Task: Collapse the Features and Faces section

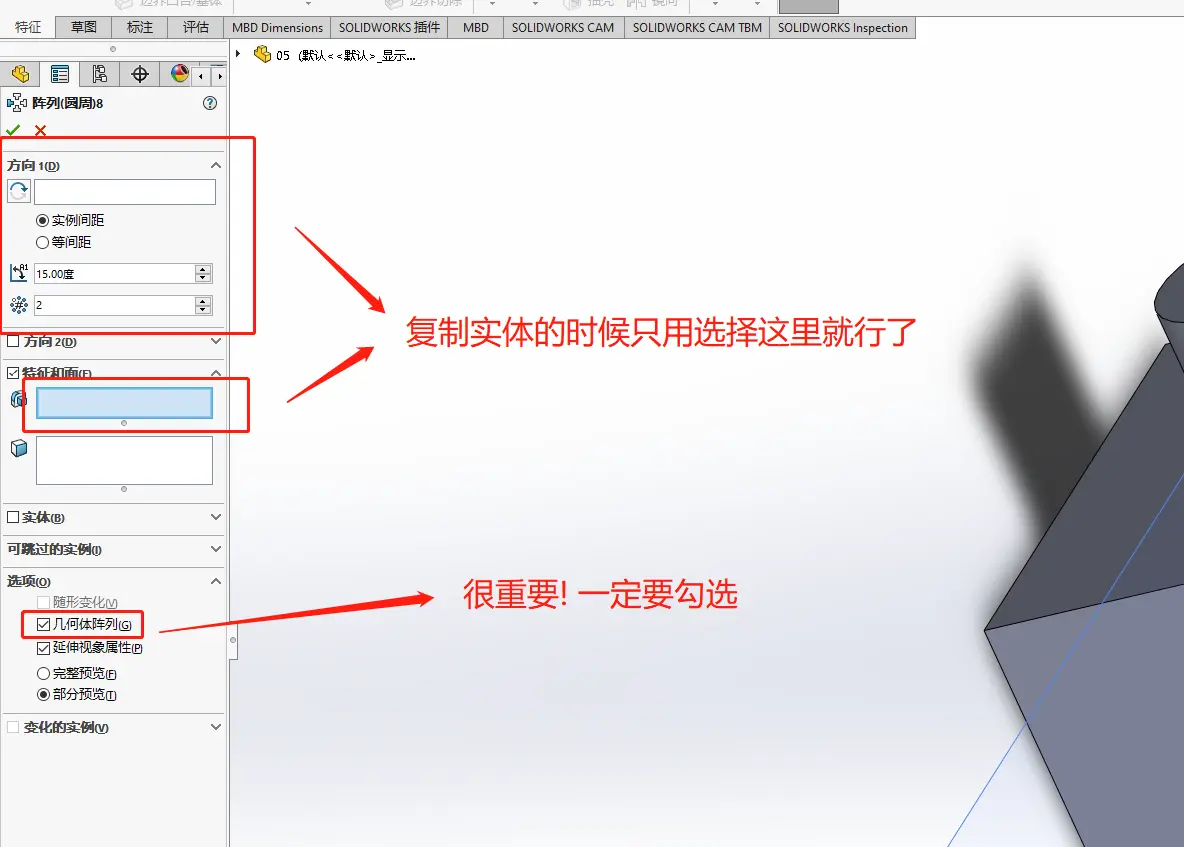Action: pyautogui.click(x=216, y=373)
